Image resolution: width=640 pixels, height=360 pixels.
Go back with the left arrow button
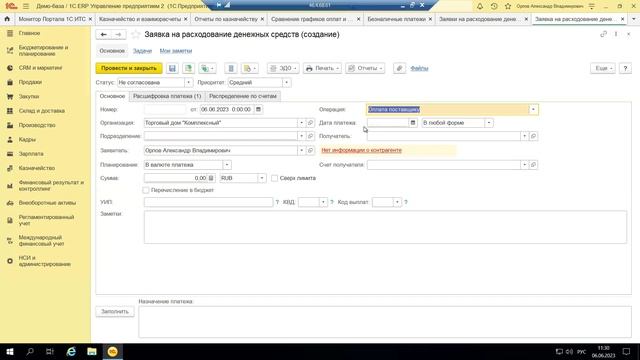click(104, 35)
